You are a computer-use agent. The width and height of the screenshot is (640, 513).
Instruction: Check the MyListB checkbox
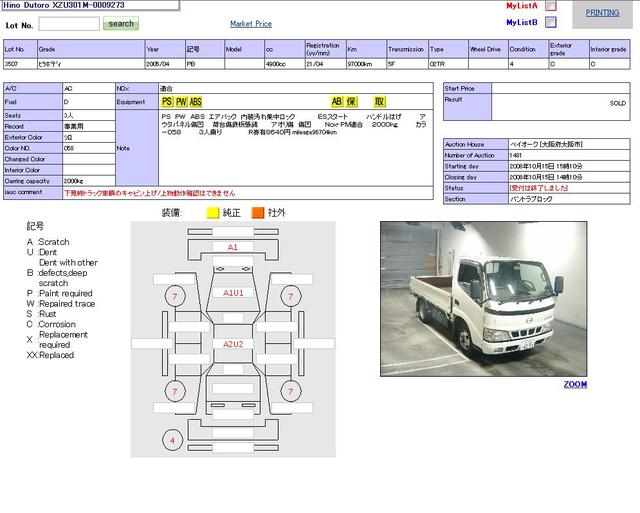point(550,22)
